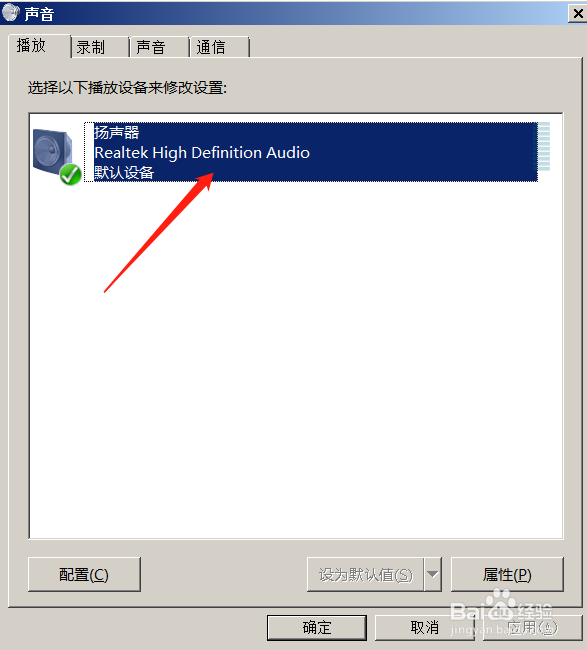The height and width of the screenshot is (650, 587).
Task: Click the 配置(C) button
Action: [x=84, y=575]
